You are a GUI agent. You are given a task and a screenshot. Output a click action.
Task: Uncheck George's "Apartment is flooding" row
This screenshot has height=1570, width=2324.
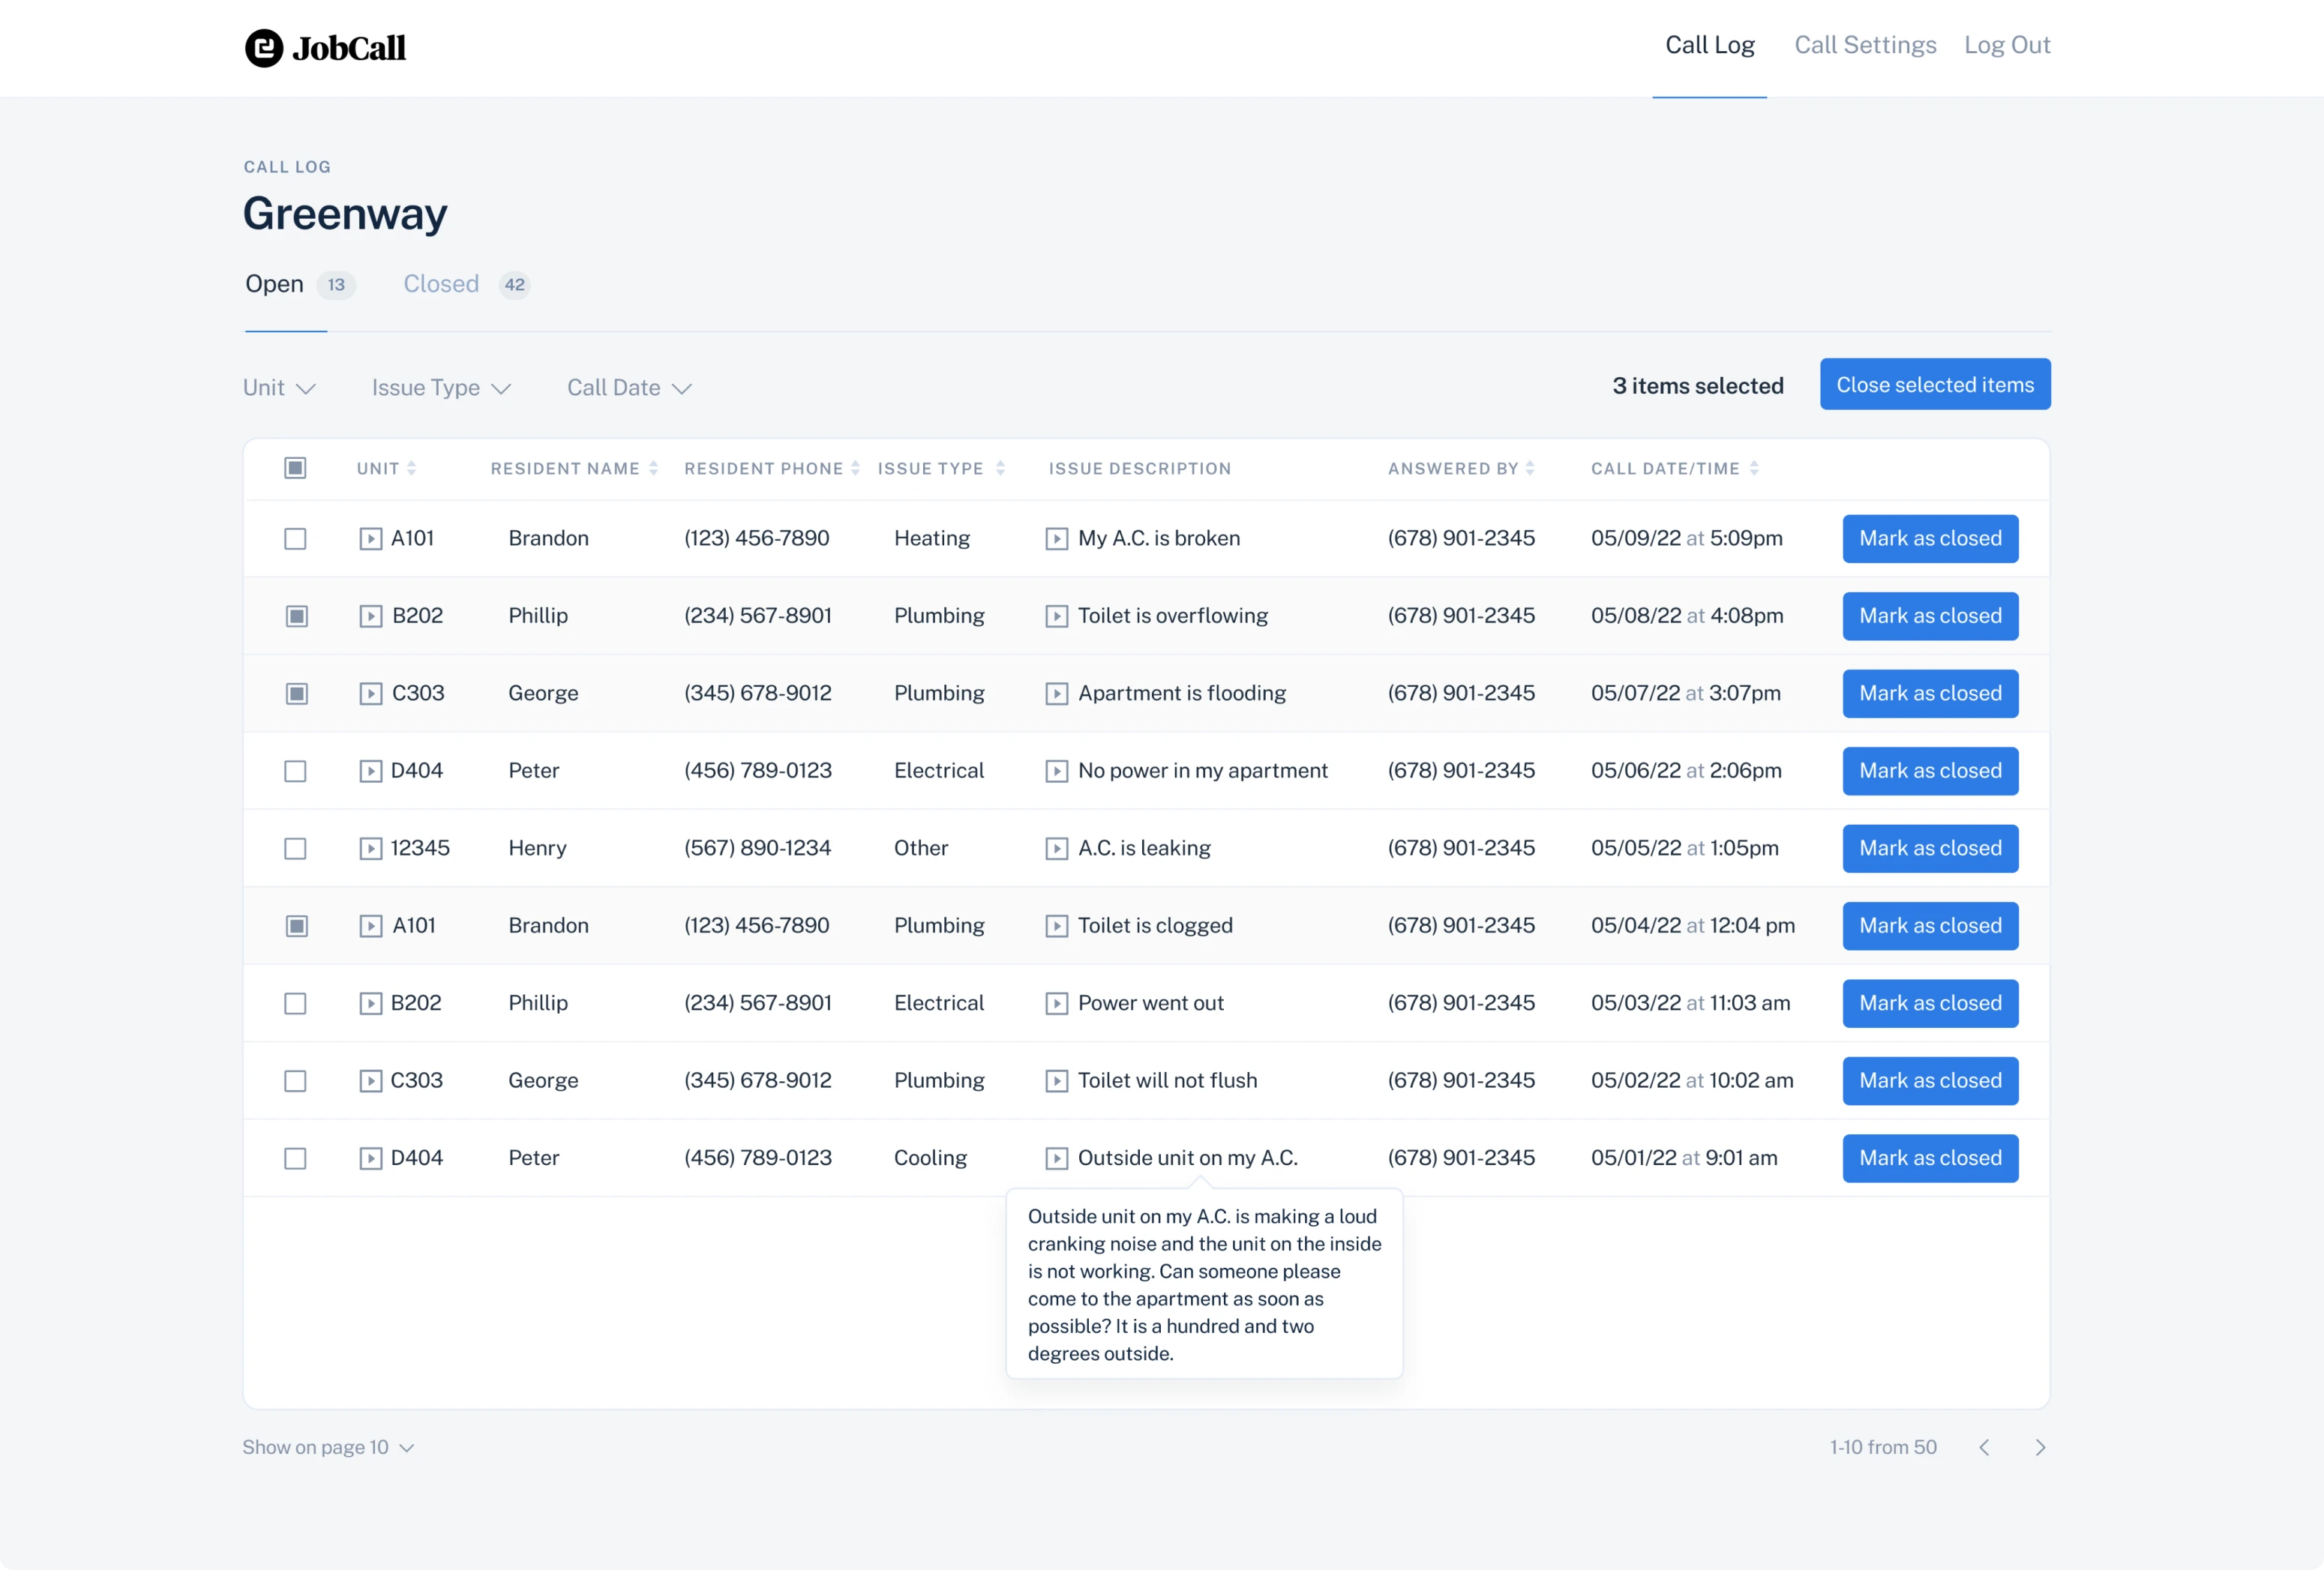[x=295, y=693]
